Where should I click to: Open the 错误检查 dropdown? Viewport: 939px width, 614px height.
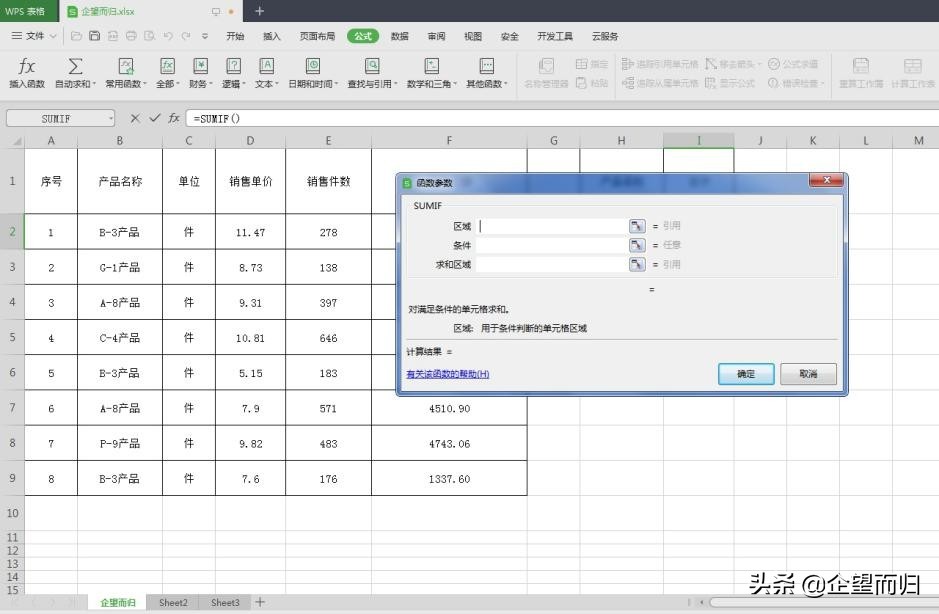(796, 83)
